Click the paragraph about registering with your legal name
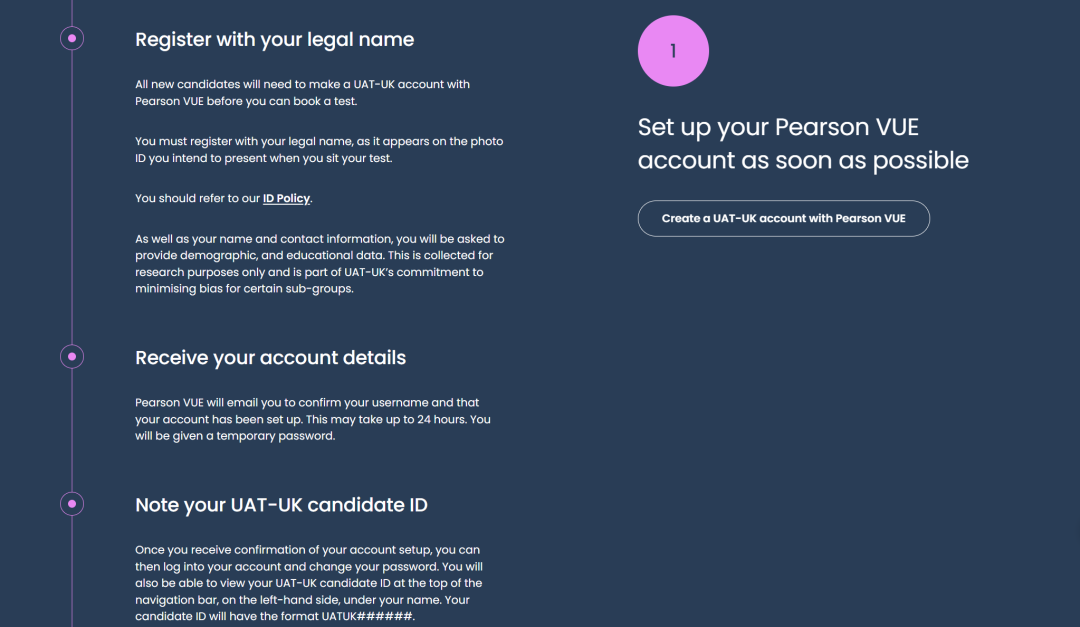 [319, 150]
